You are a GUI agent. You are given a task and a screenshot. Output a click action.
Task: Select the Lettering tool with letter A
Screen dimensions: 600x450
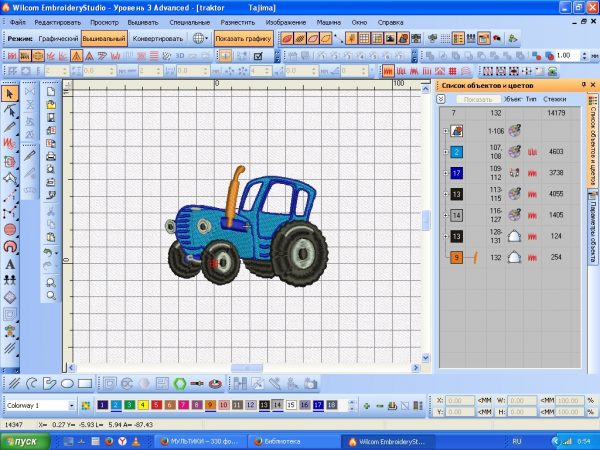(x=10, y=264)
